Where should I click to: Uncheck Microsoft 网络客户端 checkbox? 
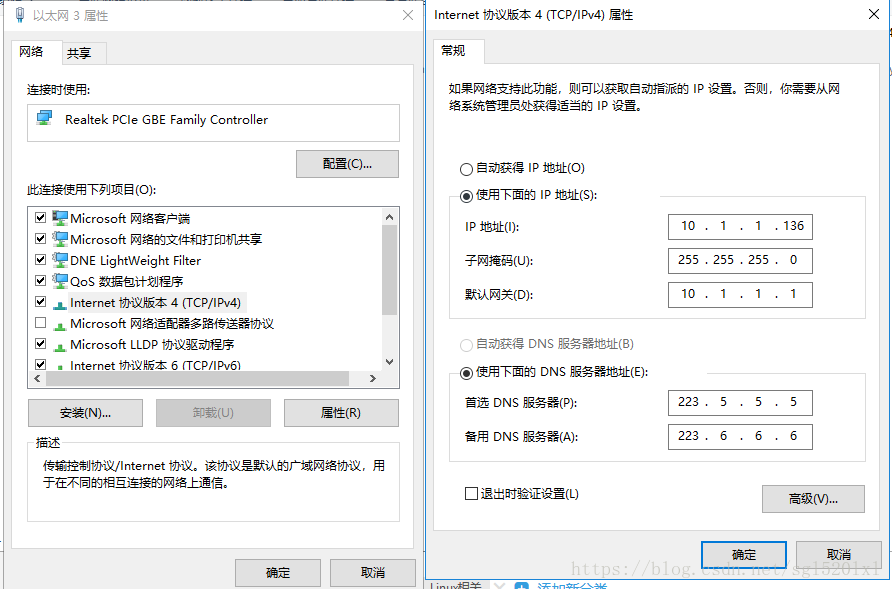[40, 217]
